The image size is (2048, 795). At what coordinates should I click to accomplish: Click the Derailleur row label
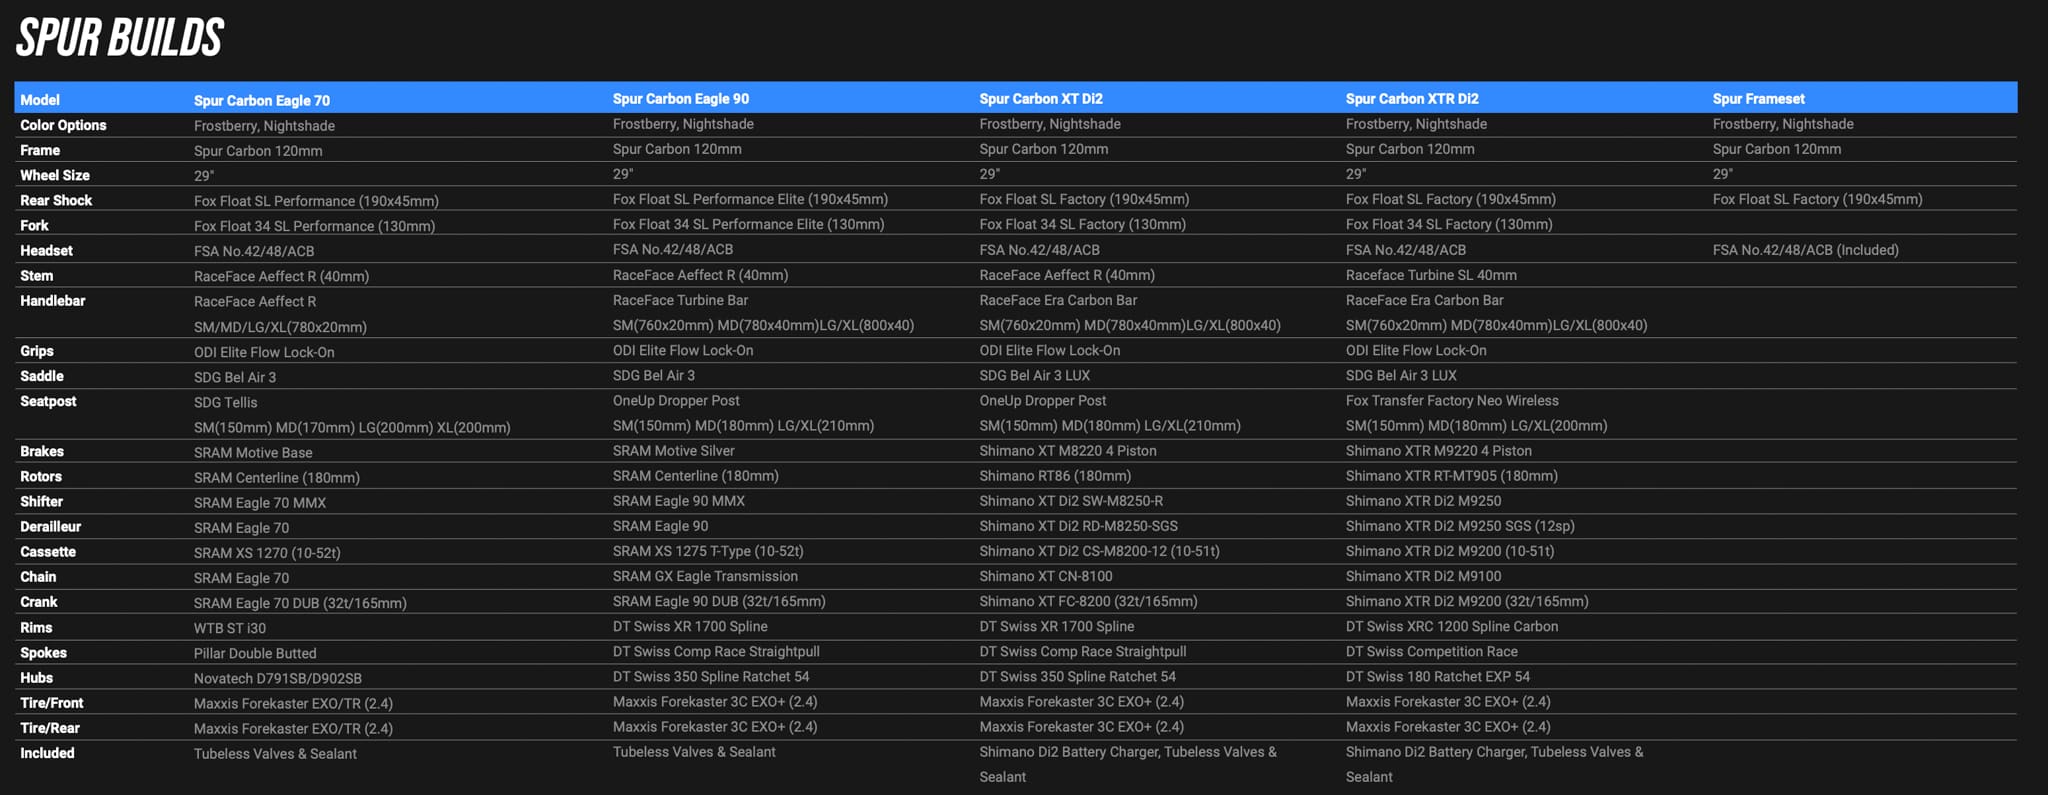[x=50, y=526]
